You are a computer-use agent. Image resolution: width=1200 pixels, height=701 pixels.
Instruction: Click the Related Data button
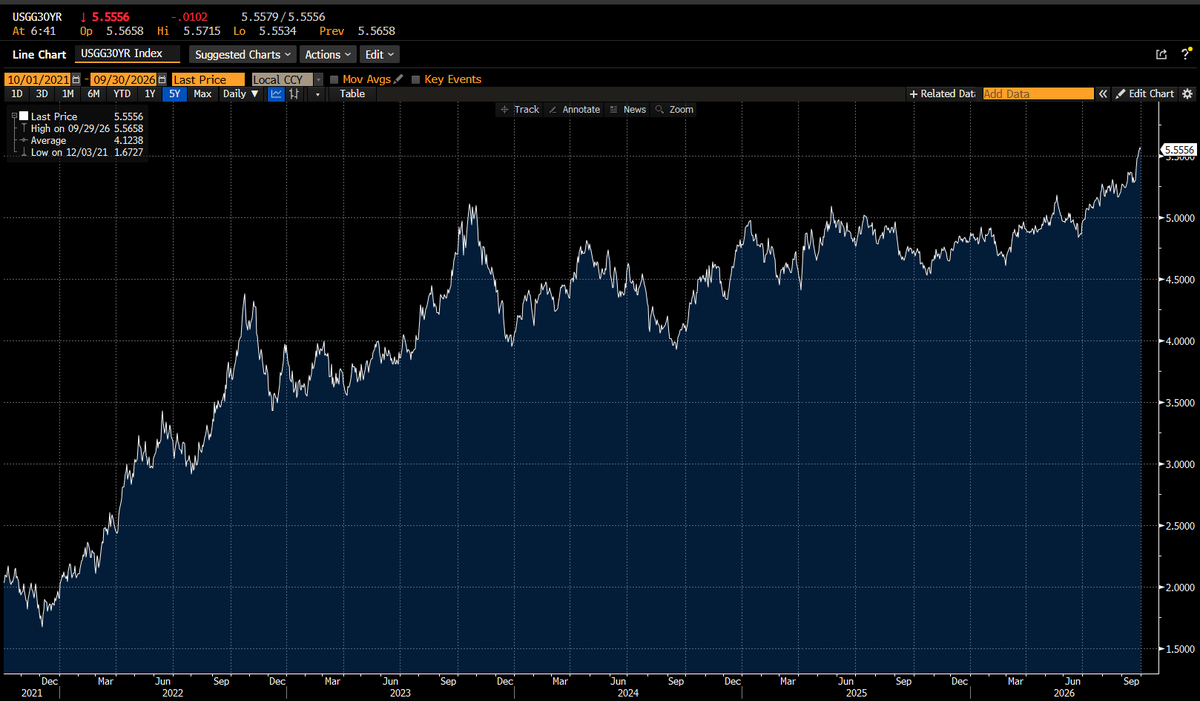(942, 93)
